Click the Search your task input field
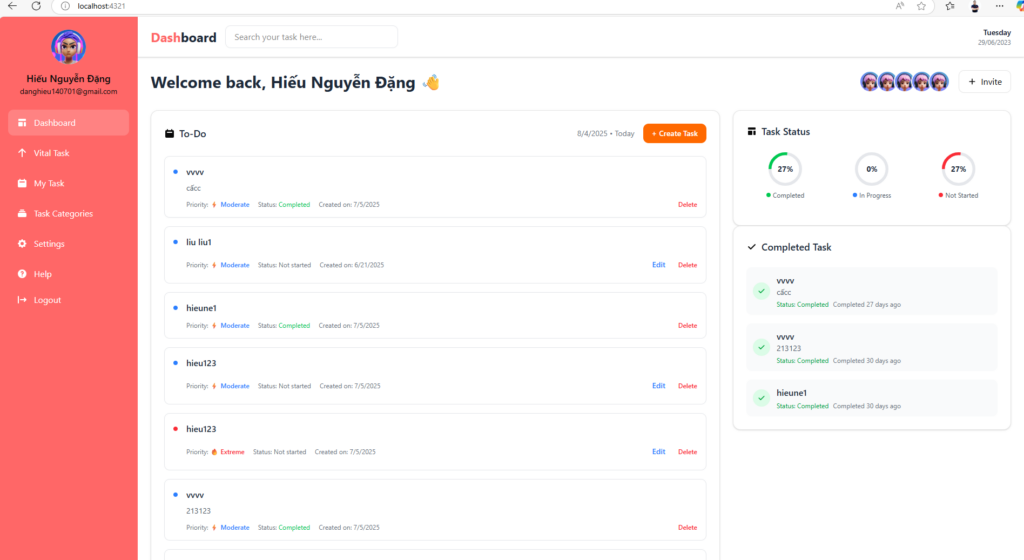Image resolution: width=1024 pixels, height=560 pixels. (311, 37)
